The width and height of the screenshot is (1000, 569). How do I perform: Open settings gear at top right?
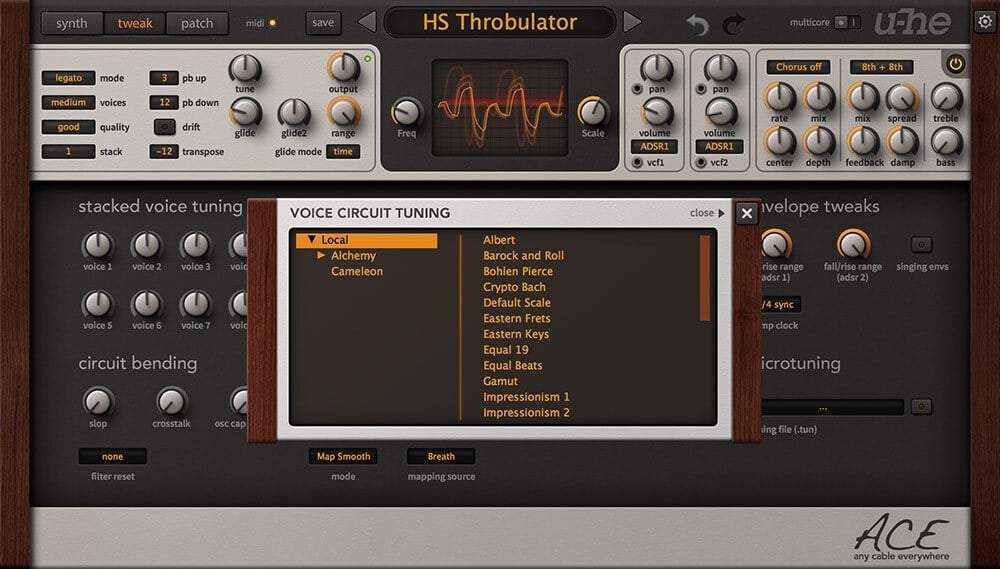point(985,22)
